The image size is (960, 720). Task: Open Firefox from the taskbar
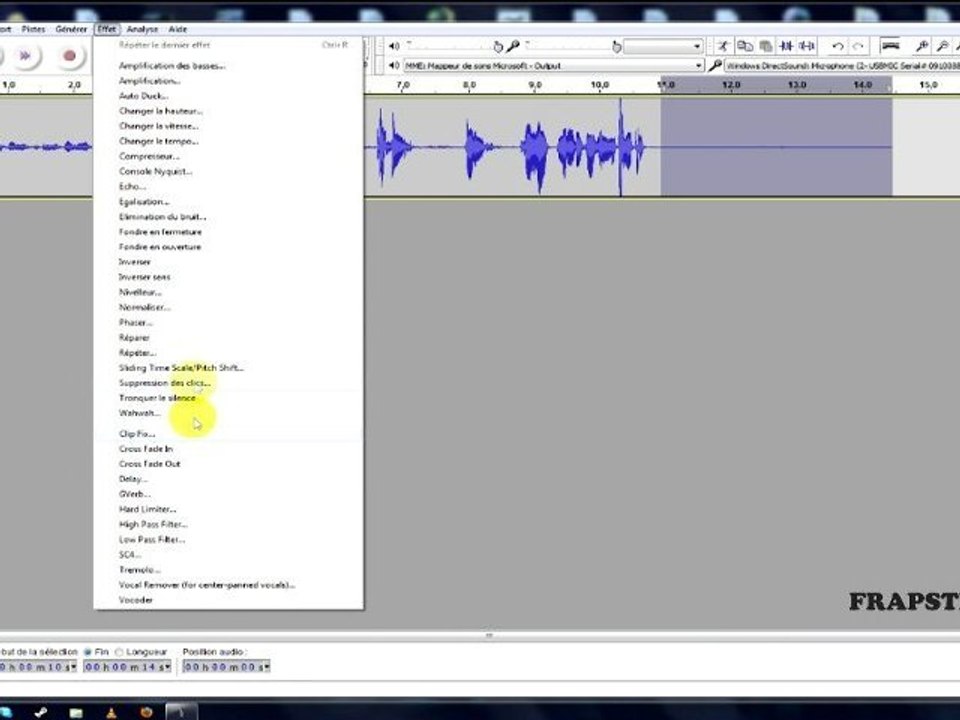pos(146,712)
